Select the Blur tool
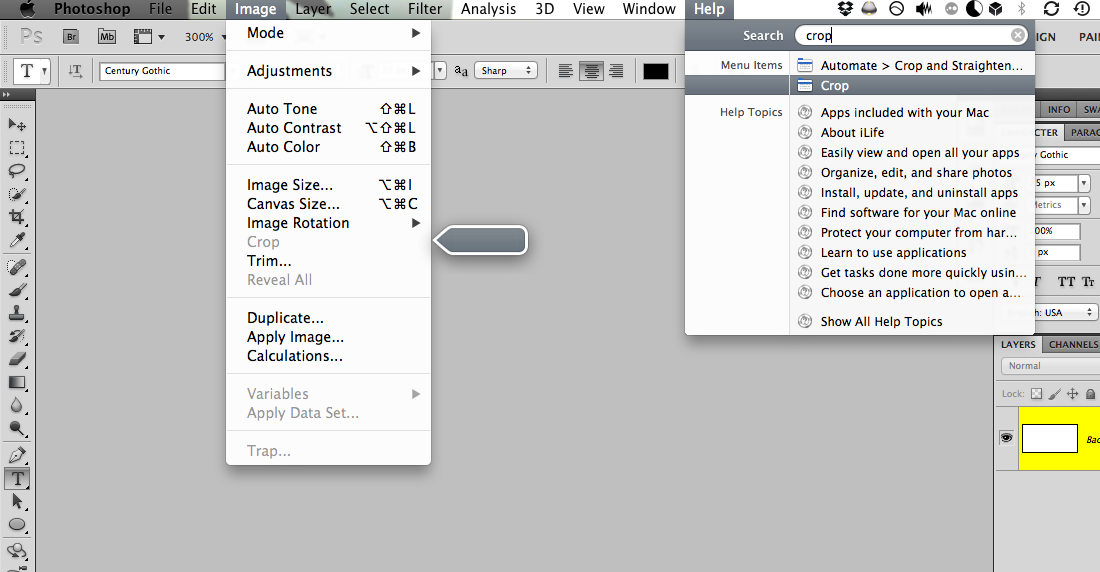 tap(17, 406)
